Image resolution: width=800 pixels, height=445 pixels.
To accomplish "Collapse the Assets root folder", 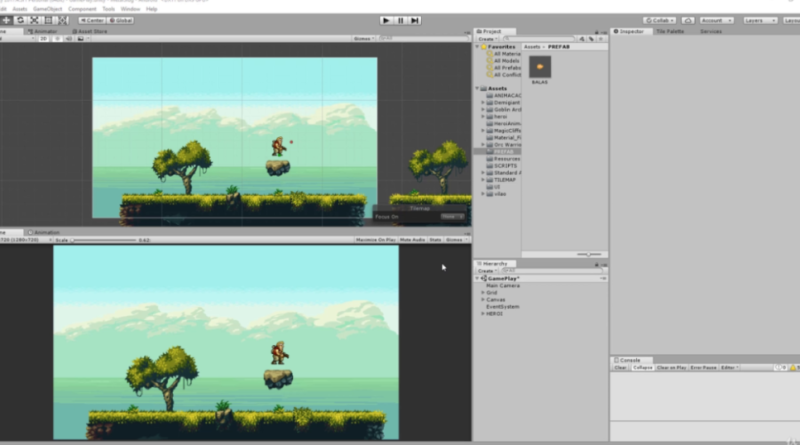I will point(477,89).
